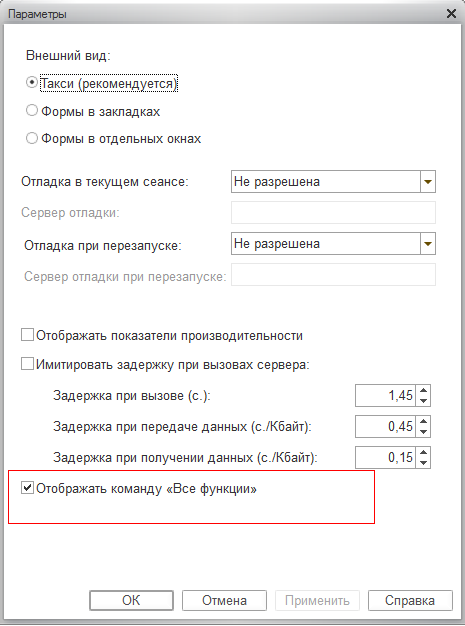Confirm settings with the OK button
Viewport: 465px width, 626px height.
(x=131, y=600)
